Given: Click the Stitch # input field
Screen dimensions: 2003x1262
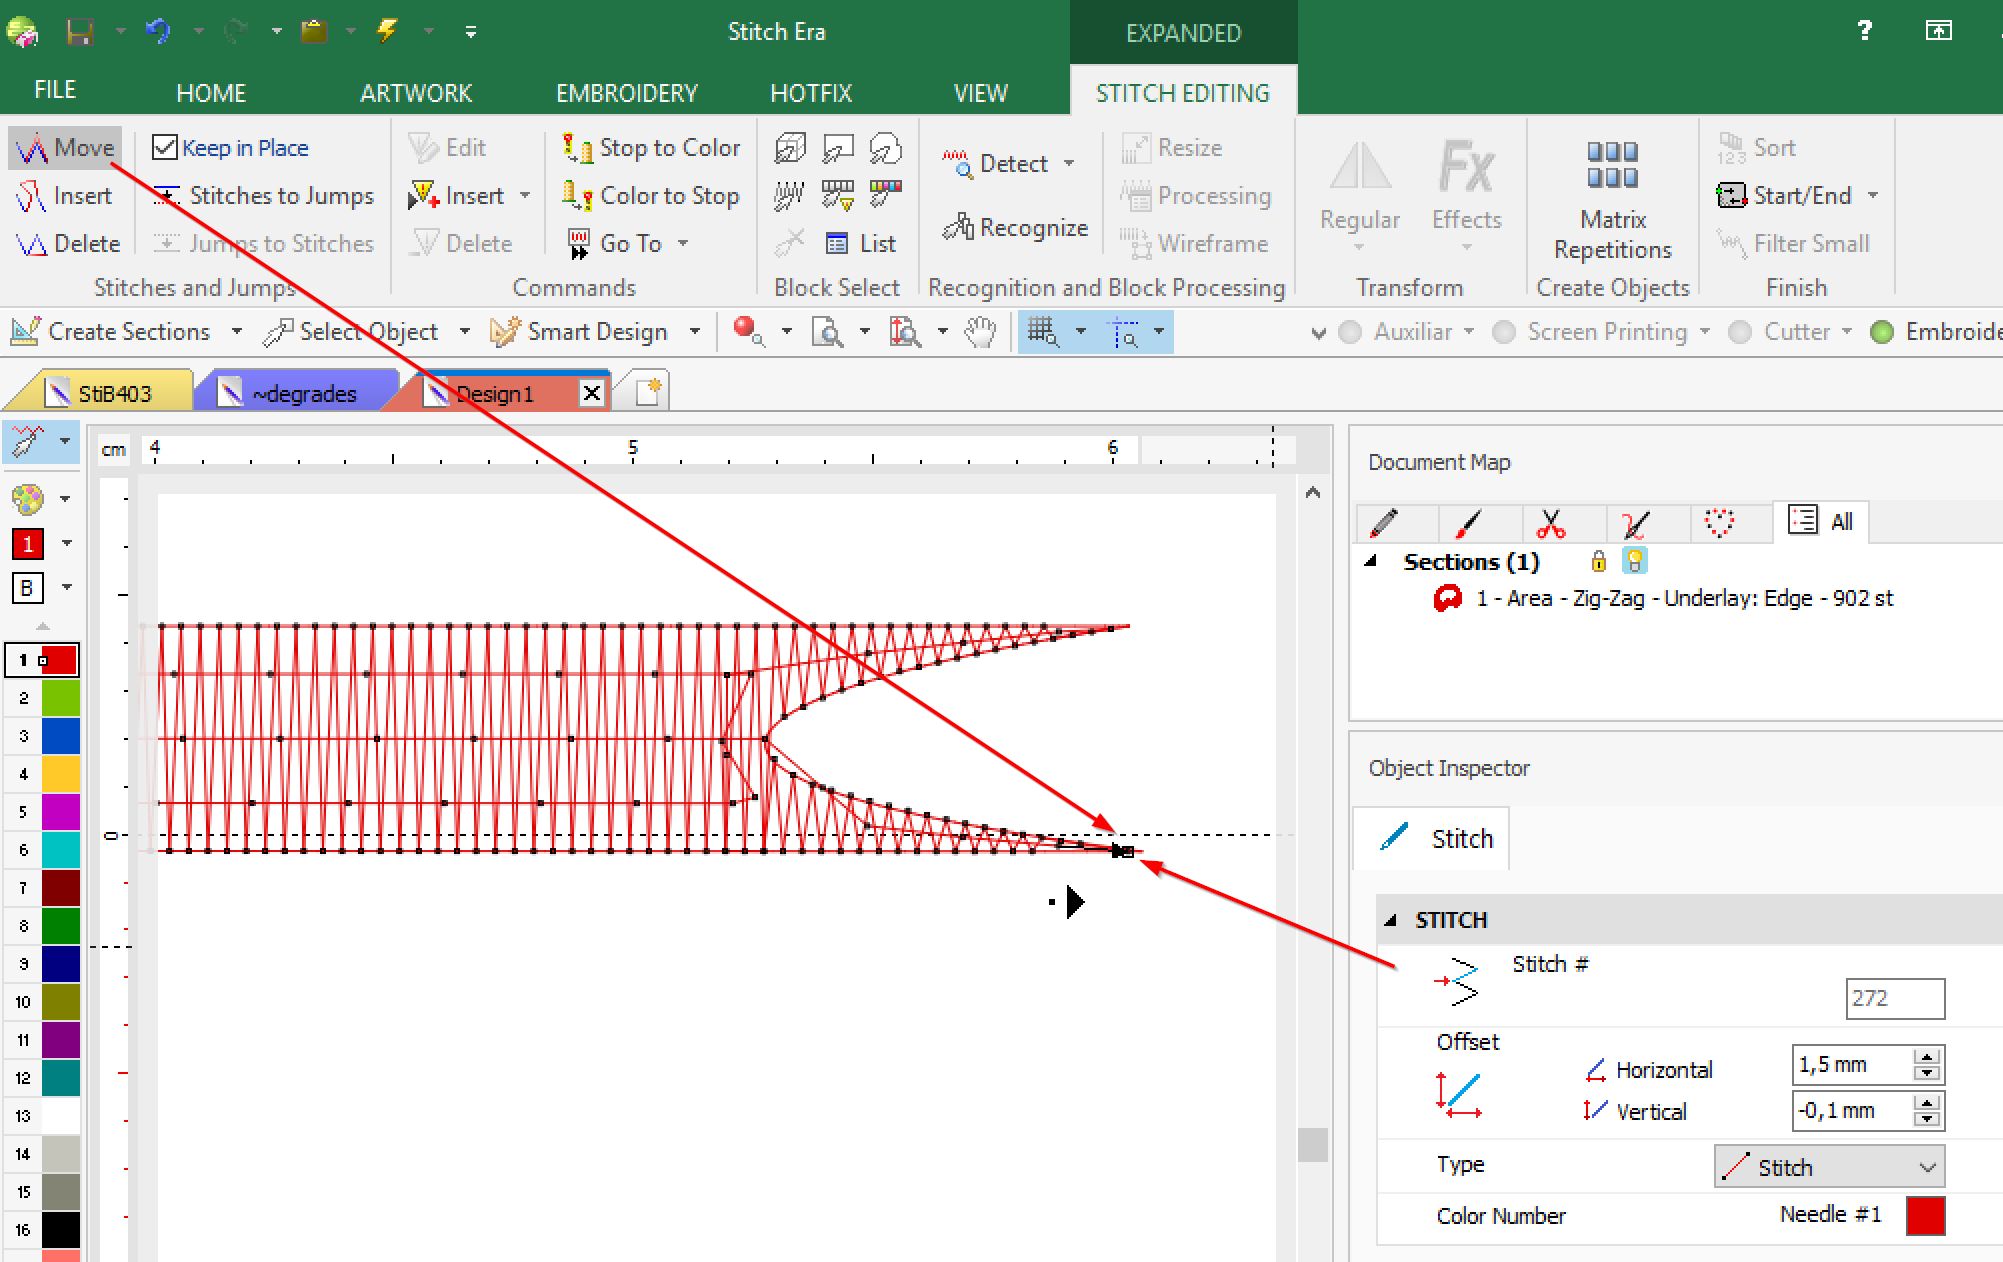Looking at the screenshot, I should click(x=1895, y=998).
